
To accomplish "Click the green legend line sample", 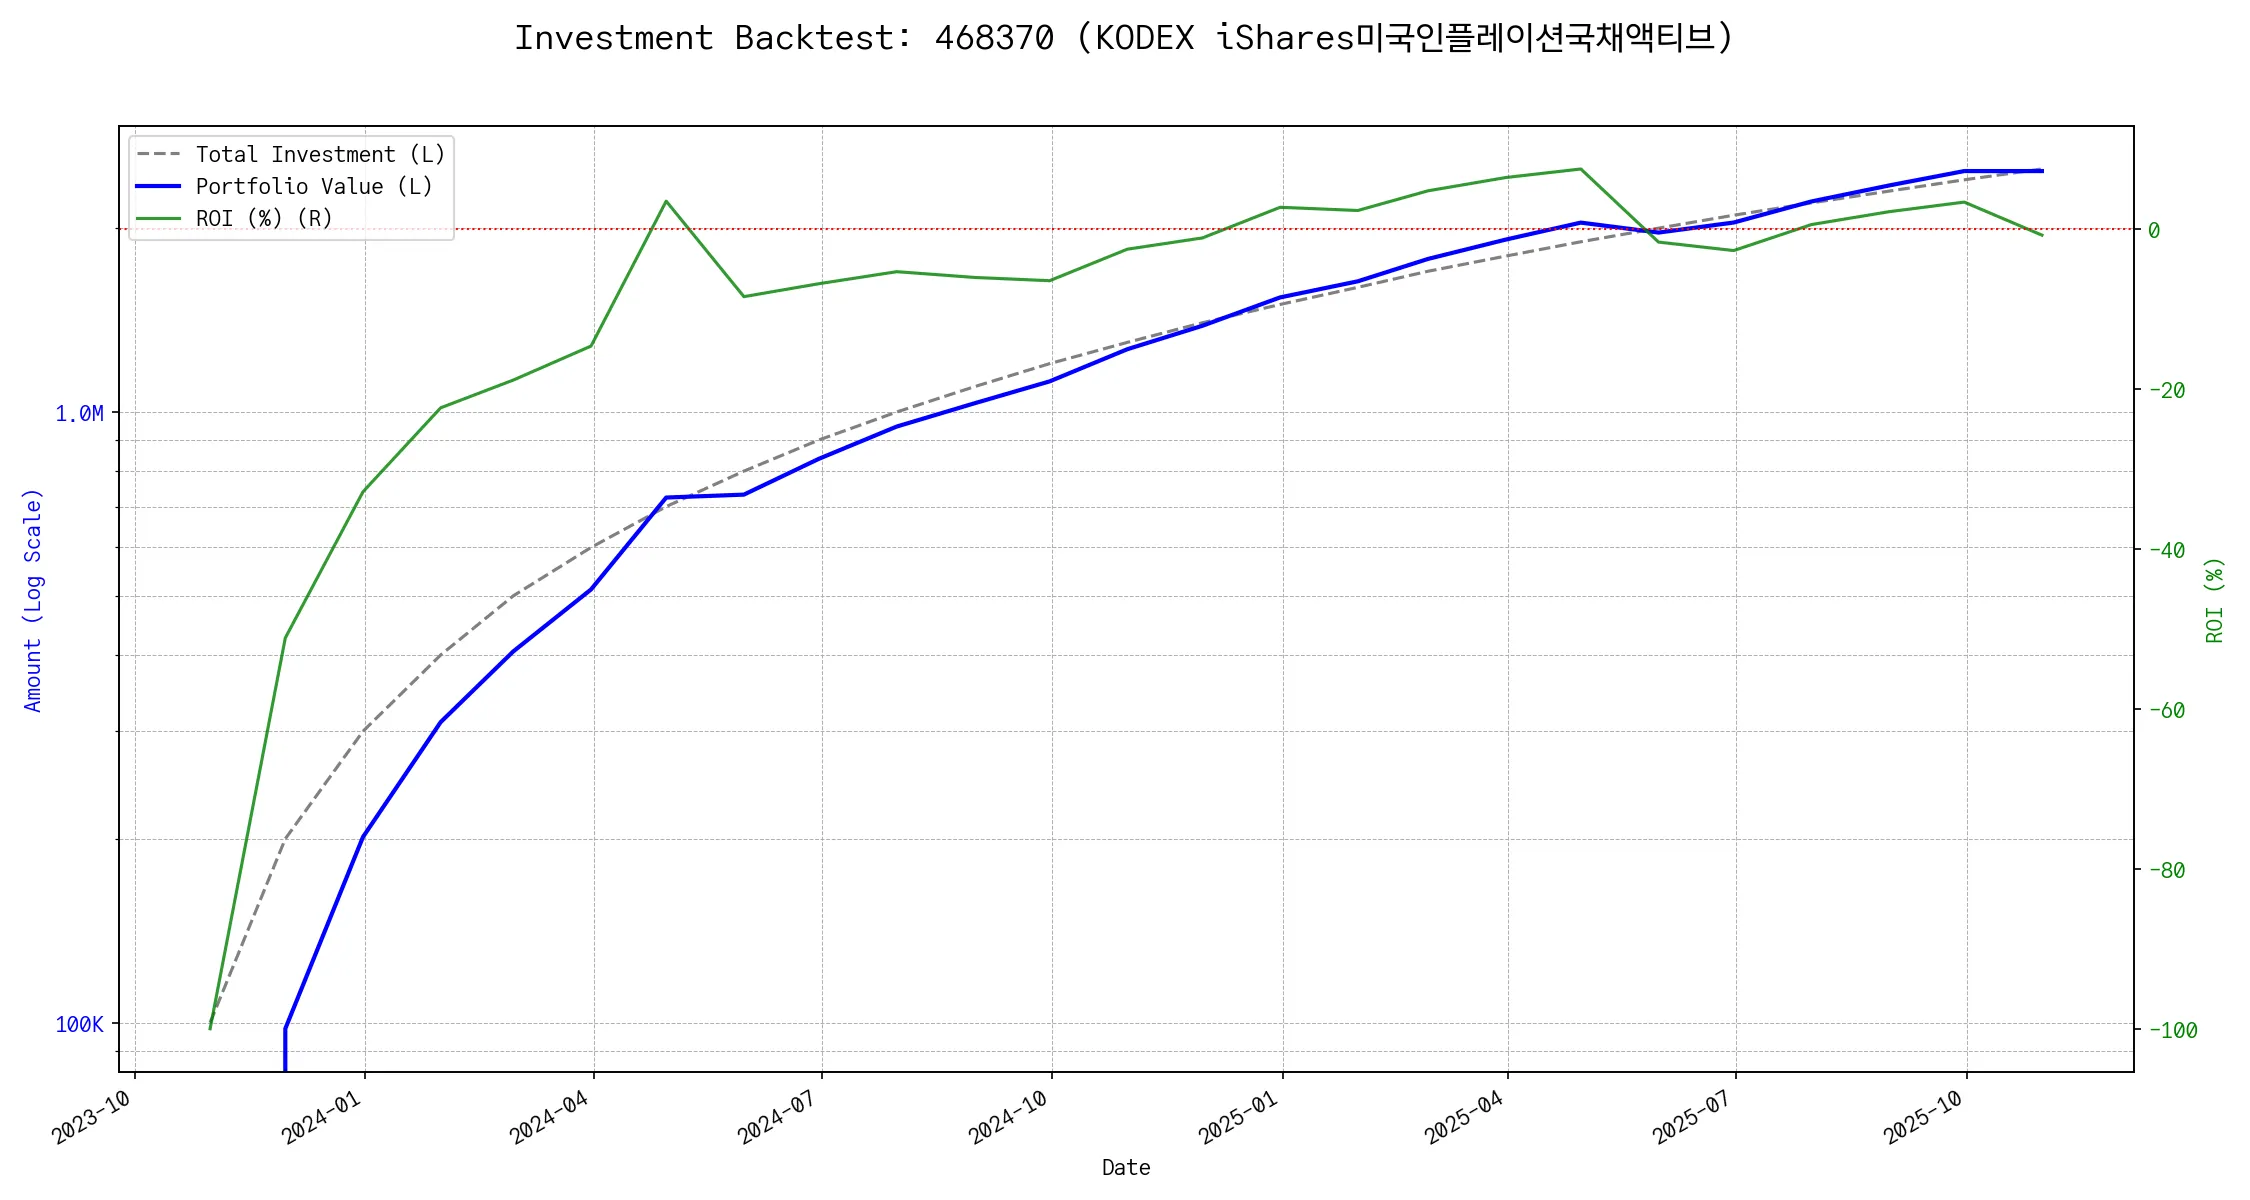I will (x=158, y=219).
